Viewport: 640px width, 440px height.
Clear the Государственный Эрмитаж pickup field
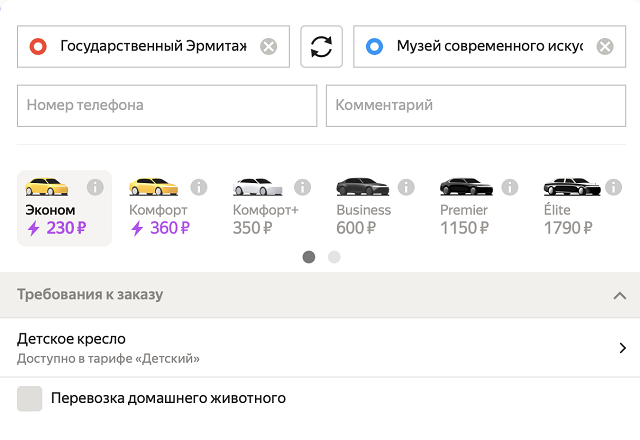[x=269, y=47]
